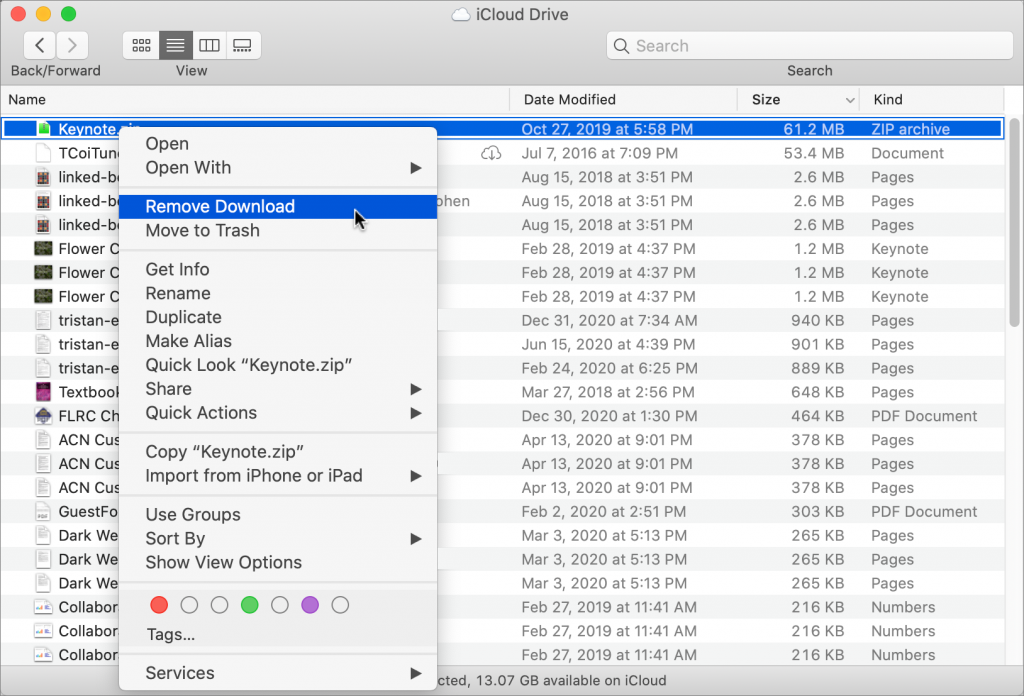
Task: Switch to list view
Action: coord(176,45)
